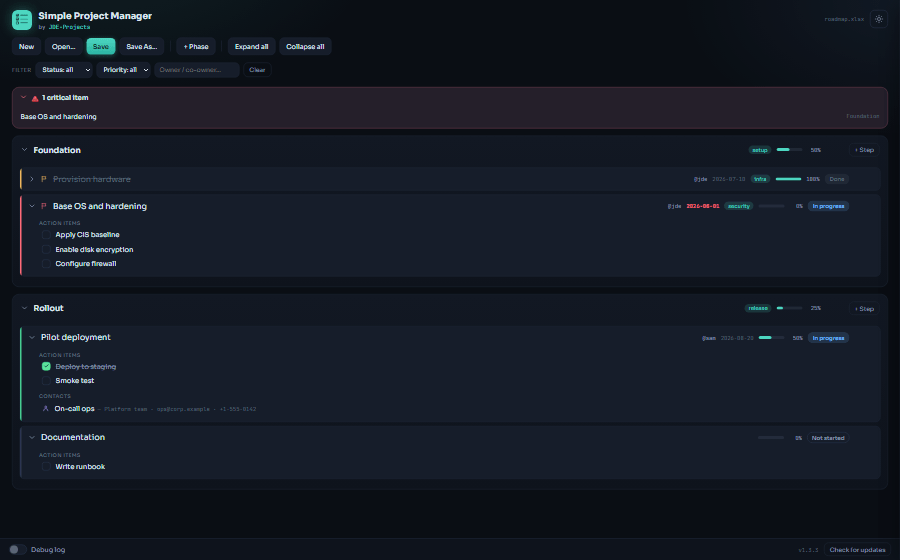Check the Apply CIS baseline checkbox

46,235
